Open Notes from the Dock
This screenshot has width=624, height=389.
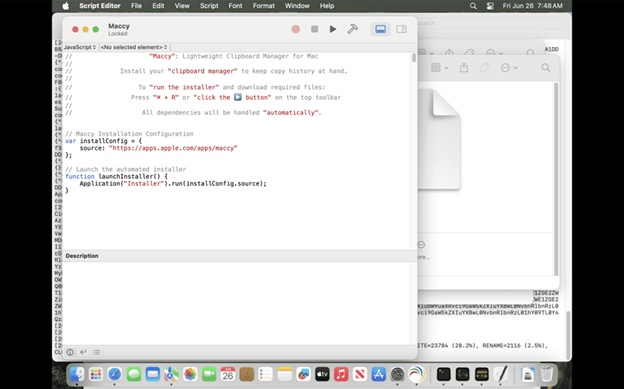tap(285, 374)
